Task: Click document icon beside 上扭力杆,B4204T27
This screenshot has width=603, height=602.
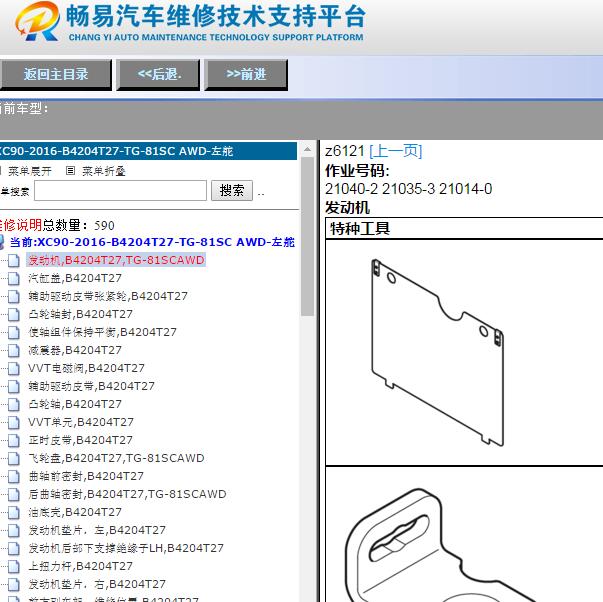Action: 14,567
